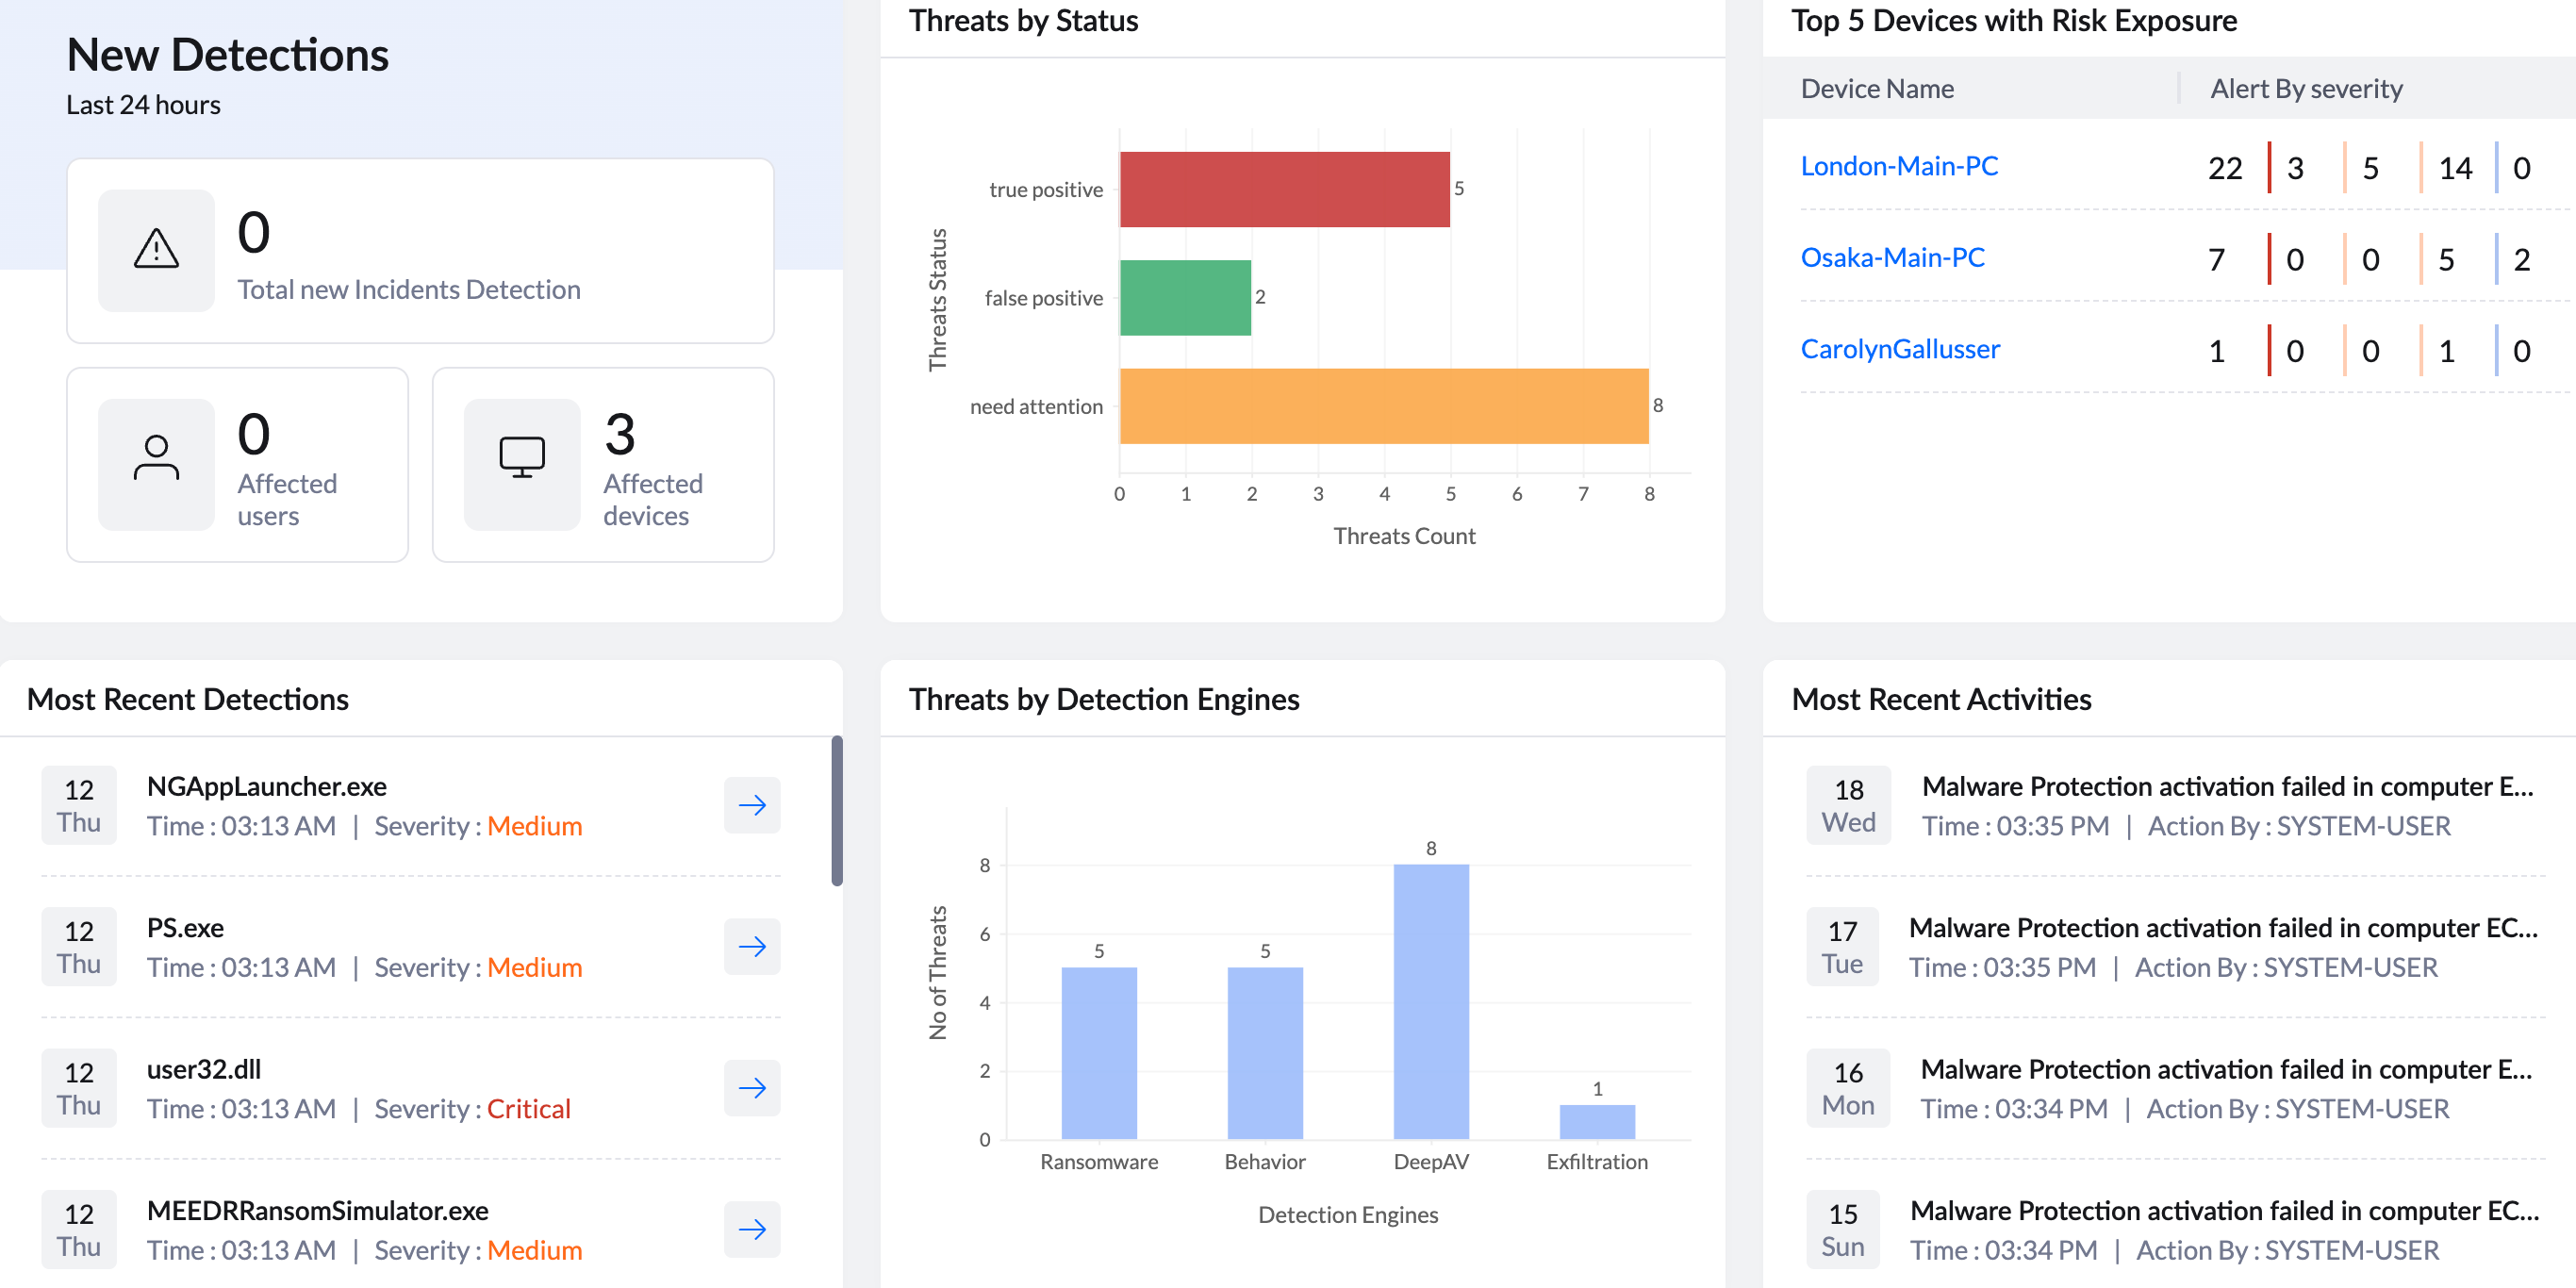Open MEEDRRansomSimulator.exe detection arrow
2576x1288 pixels.
pos(752,1229)
